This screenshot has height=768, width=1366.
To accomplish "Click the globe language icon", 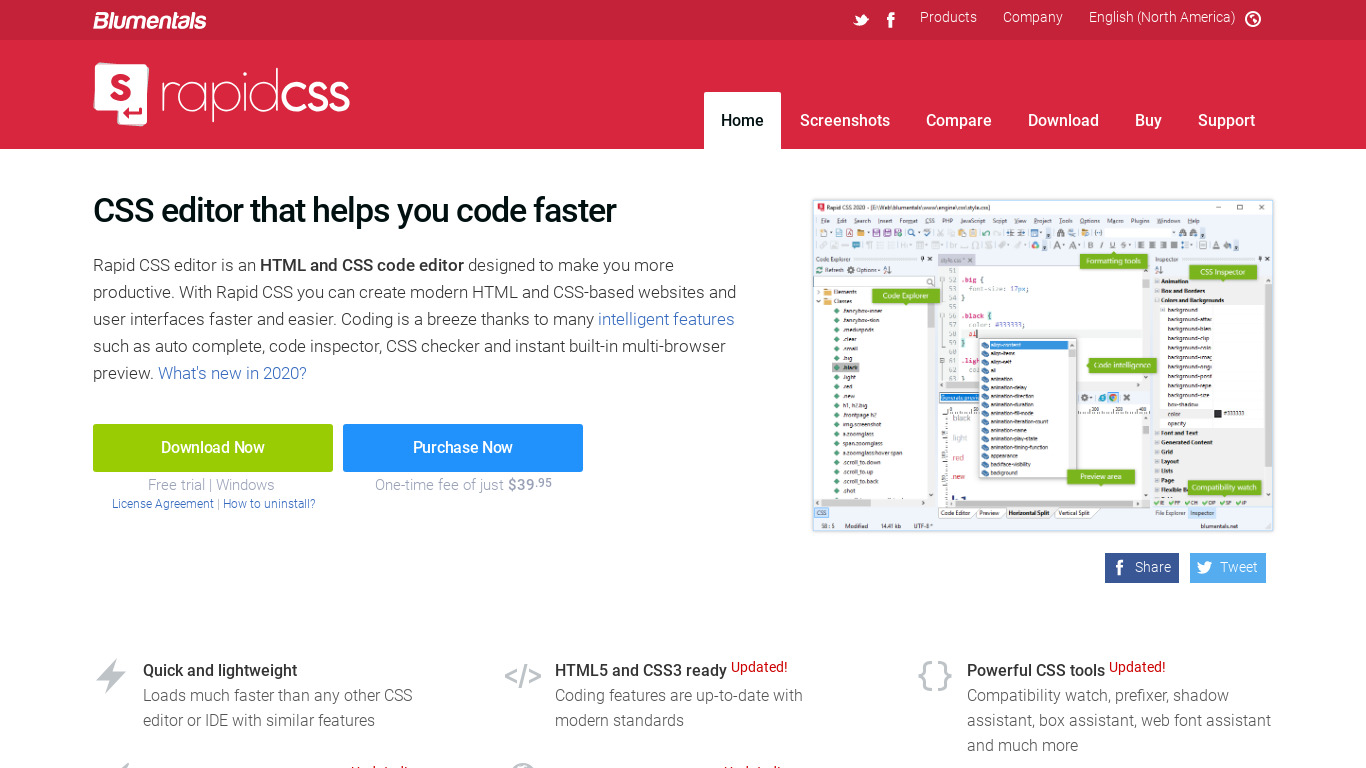I will point(1253,18).
